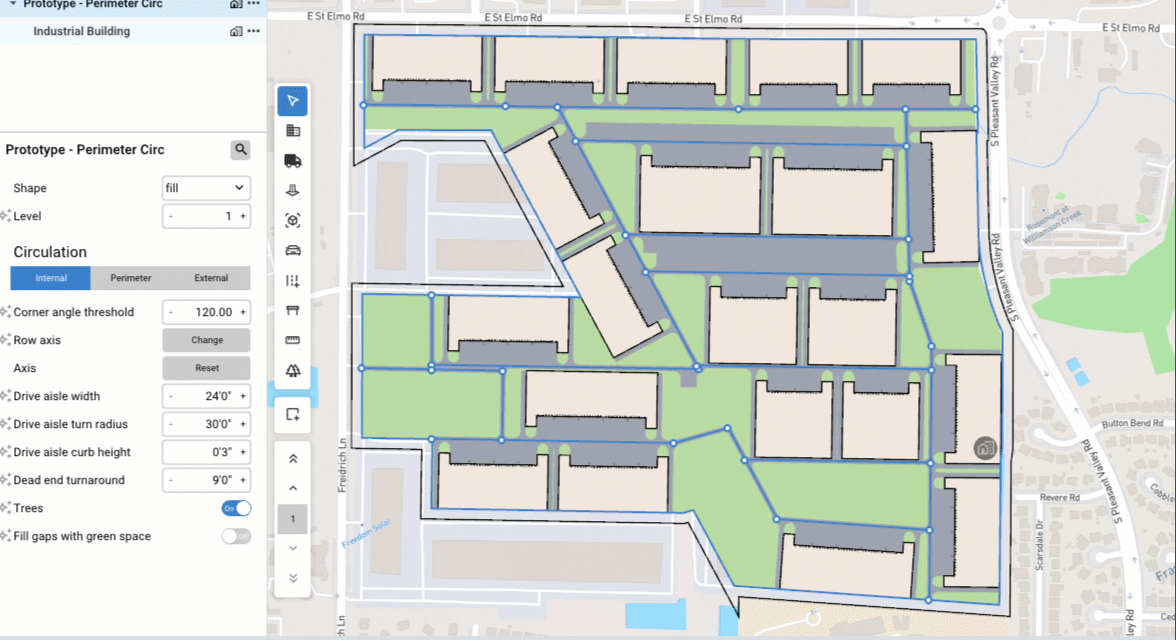Increase Drive aisle curb height
The height and width of the screenshot is (640, 1176).
tap(243, 452)
